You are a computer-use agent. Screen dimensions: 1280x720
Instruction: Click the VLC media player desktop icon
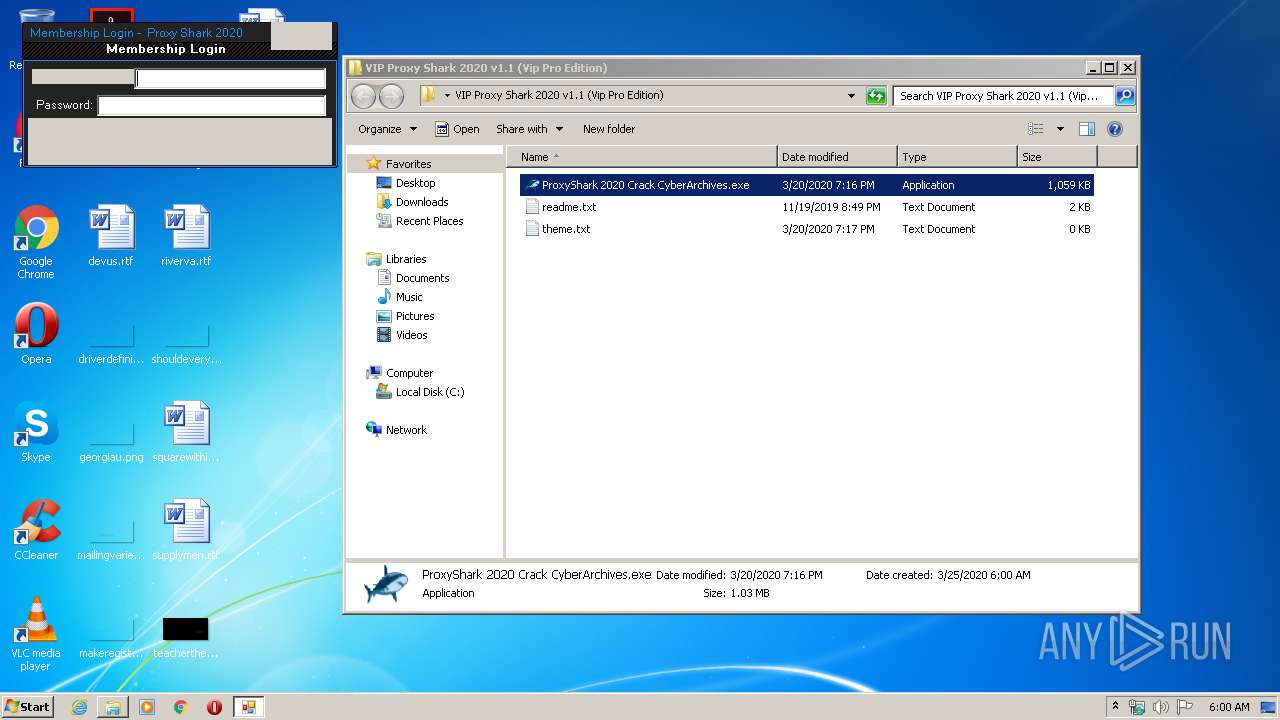click(x=36, y=634)
